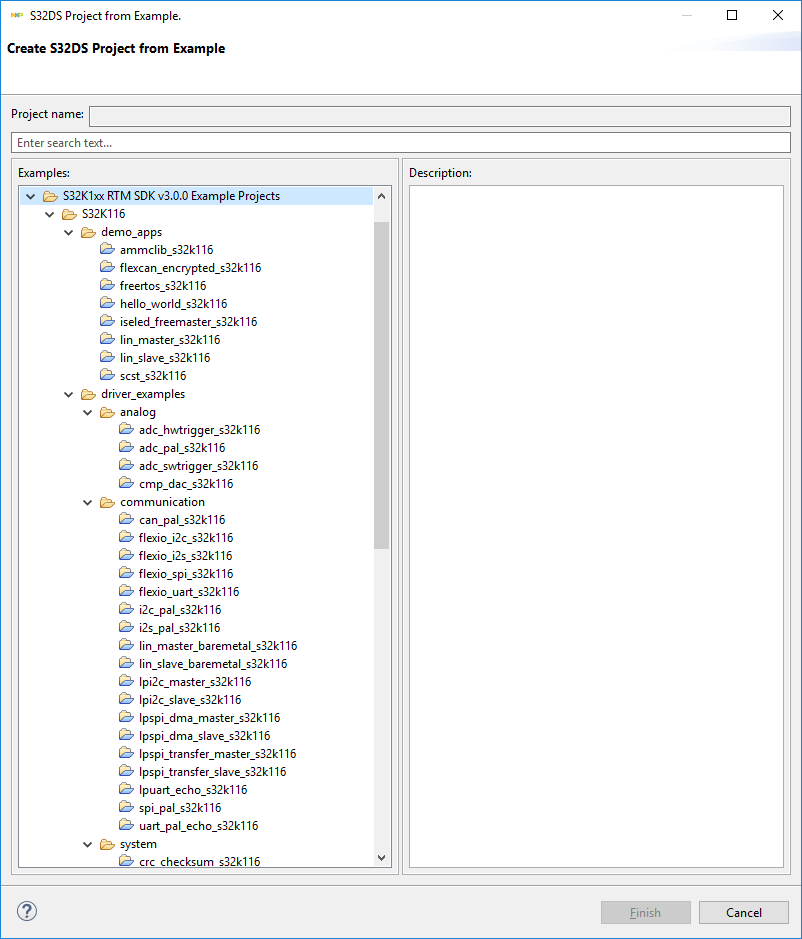Click folder icon of flexio_i2c_s32k116
The height and width of the screenshot is (939, 802).
126,537
